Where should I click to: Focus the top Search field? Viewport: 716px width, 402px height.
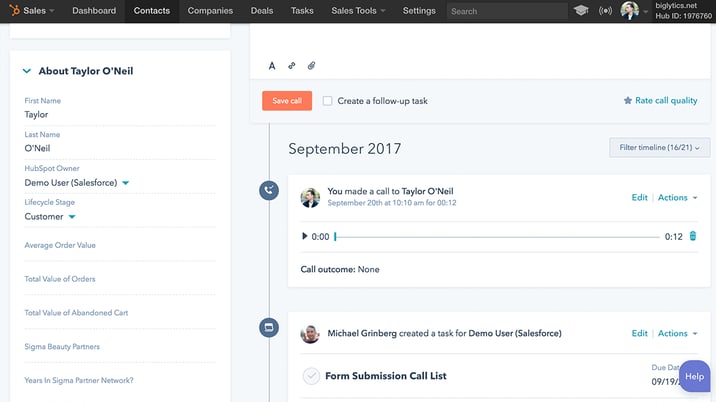coord(507,11)
